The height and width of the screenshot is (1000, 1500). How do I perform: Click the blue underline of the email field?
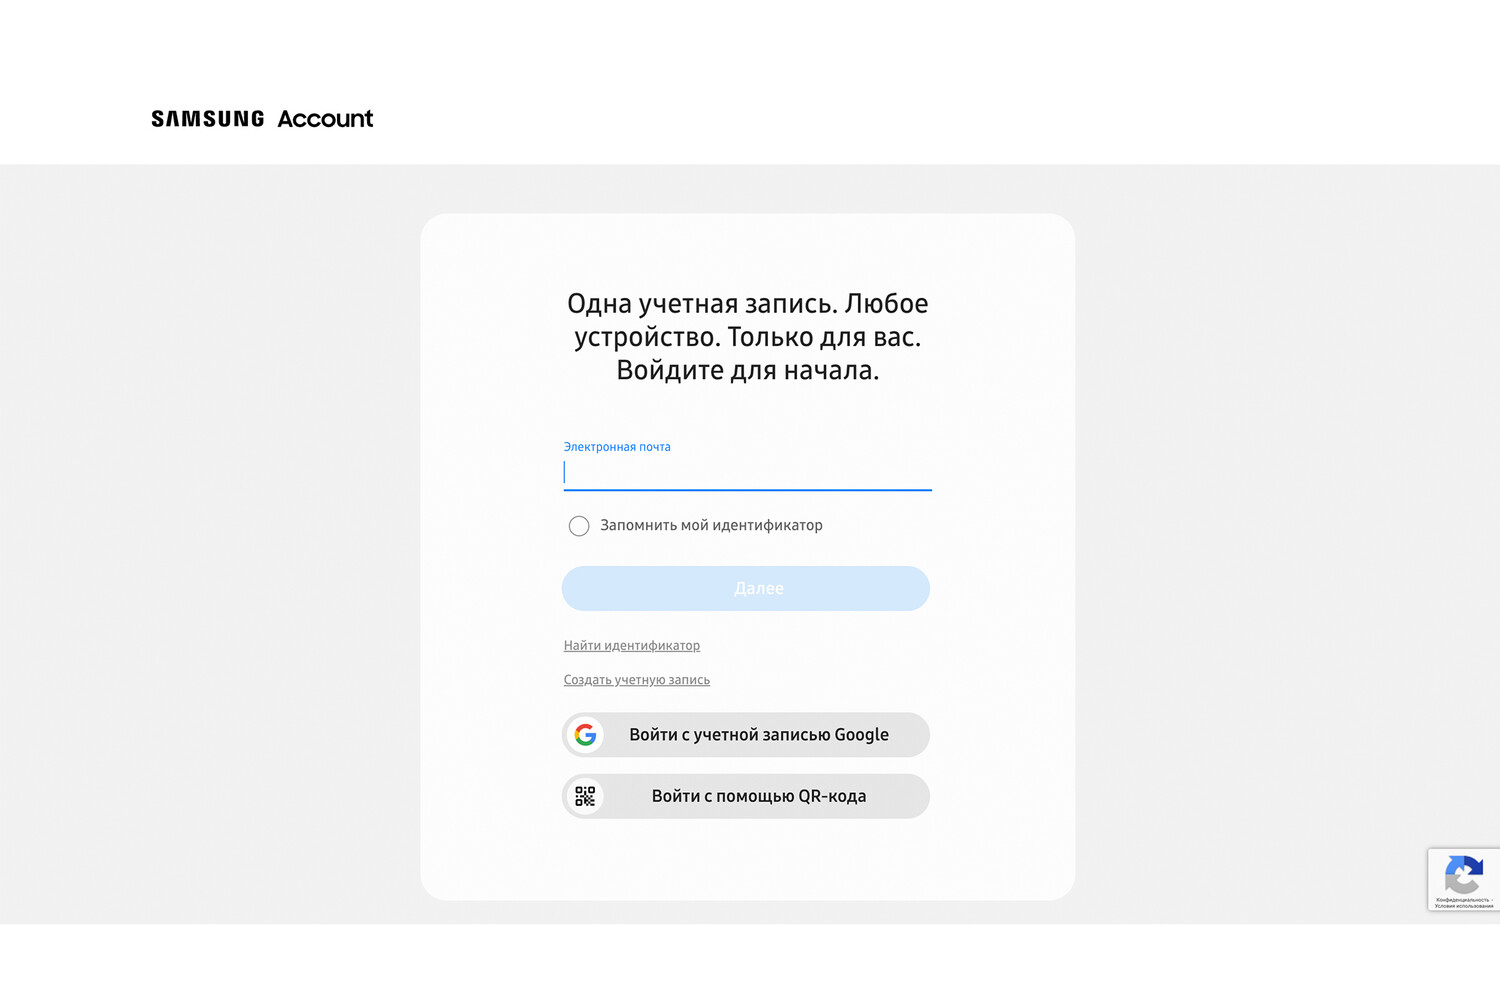tap(748, 490)
